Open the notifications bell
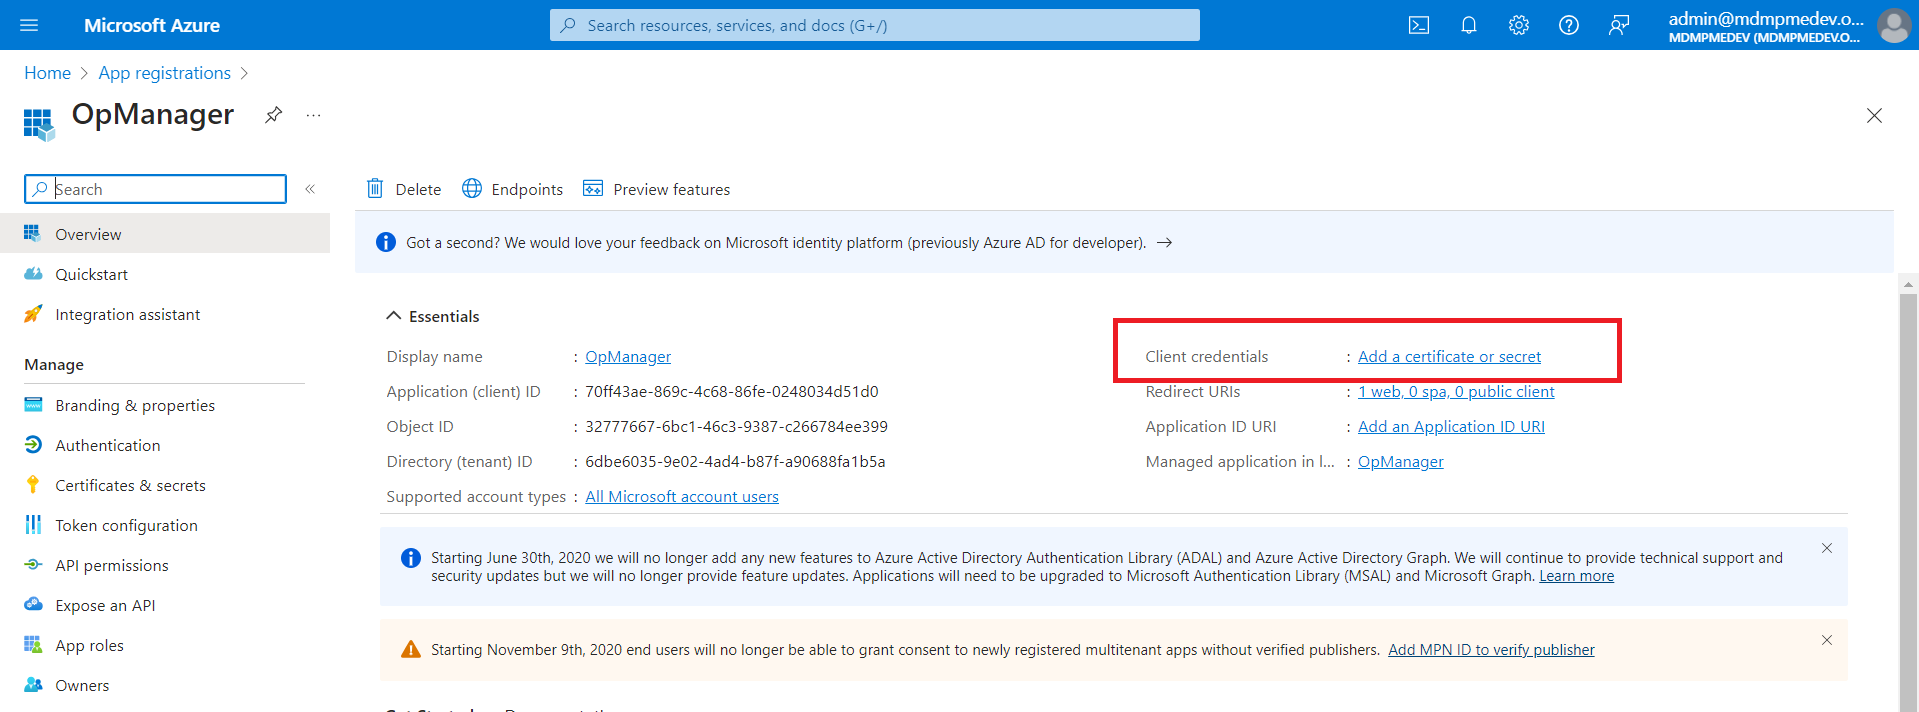Viewport: 1919px width, 712px height. (1469, 25)
